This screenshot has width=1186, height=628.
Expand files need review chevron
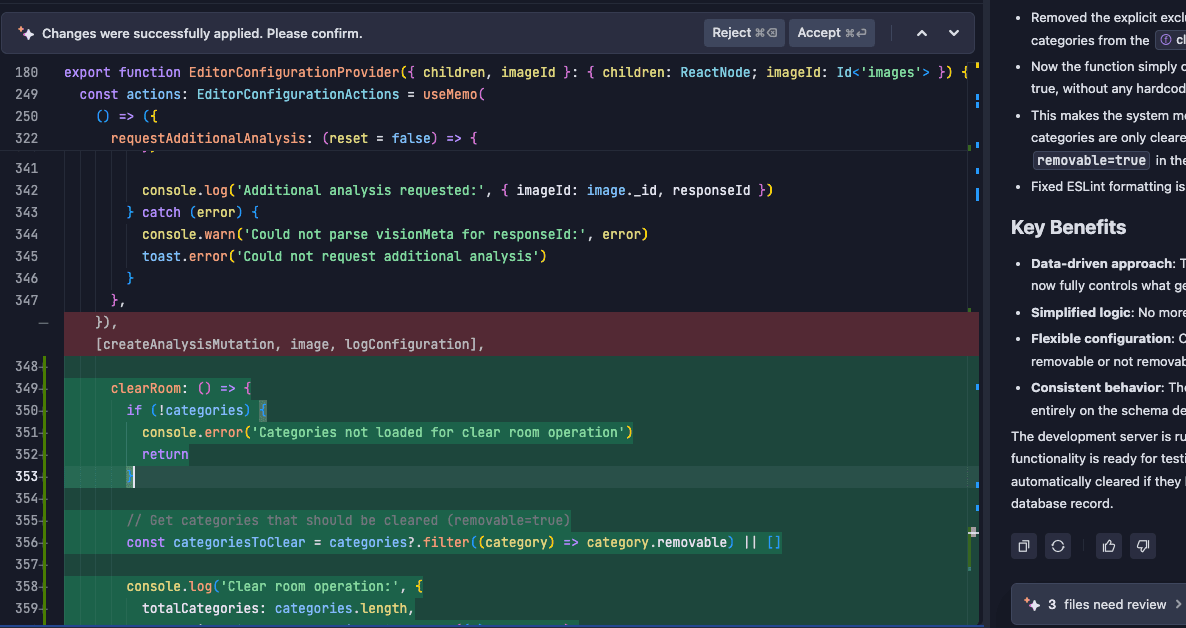1178,604
